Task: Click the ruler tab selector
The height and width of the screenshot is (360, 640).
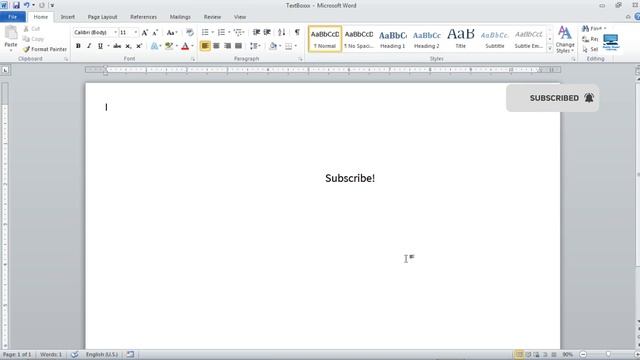Action: click(x=5, y=70)
